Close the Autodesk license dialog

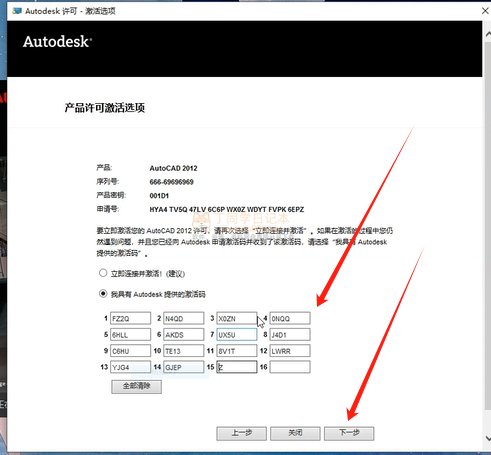click(485, 11)
